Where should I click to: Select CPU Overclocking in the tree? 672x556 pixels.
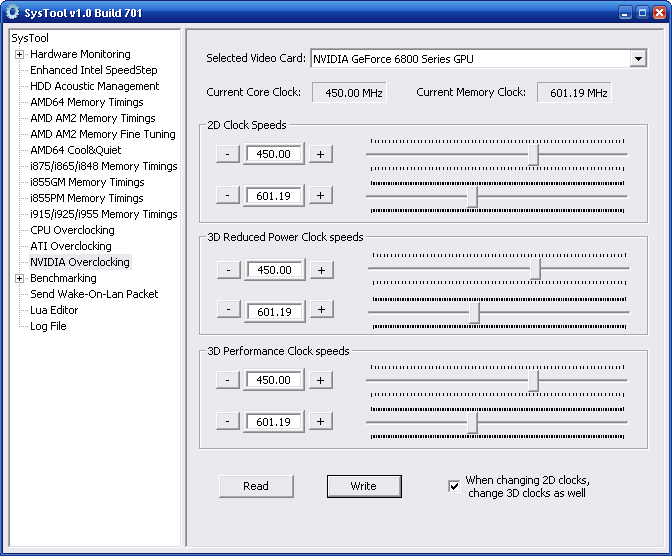[72, 230]
